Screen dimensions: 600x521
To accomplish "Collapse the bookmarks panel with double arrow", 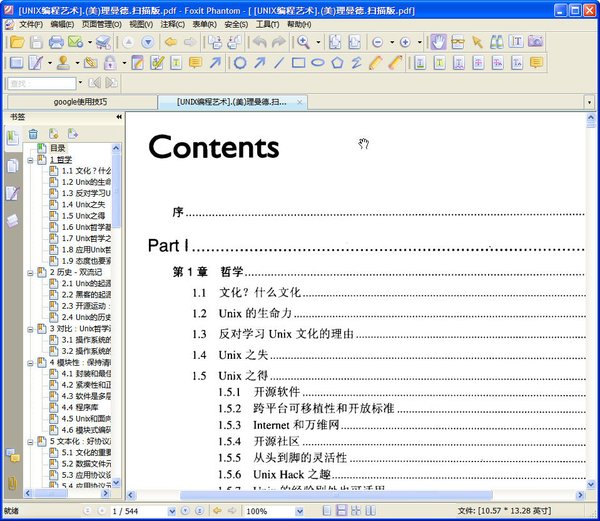I will pos(119,117).
